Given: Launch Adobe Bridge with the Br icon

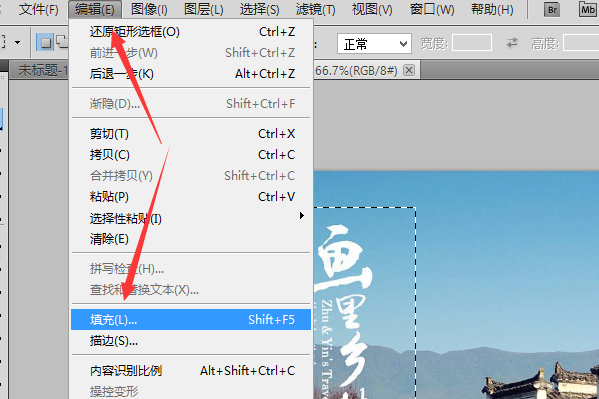Looking at the screenshot, I should [552, 10].
